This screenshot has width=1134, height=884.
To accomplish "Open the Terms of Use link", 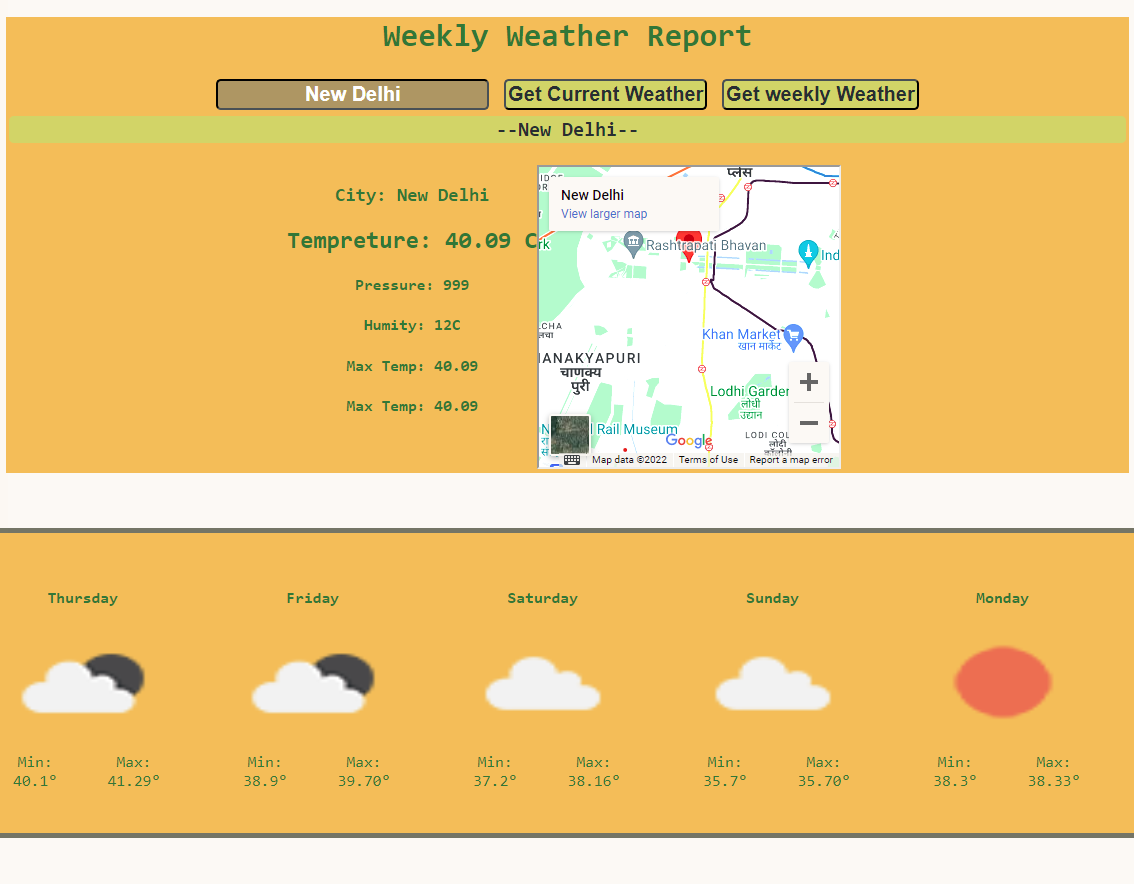I will pos(706,460).
